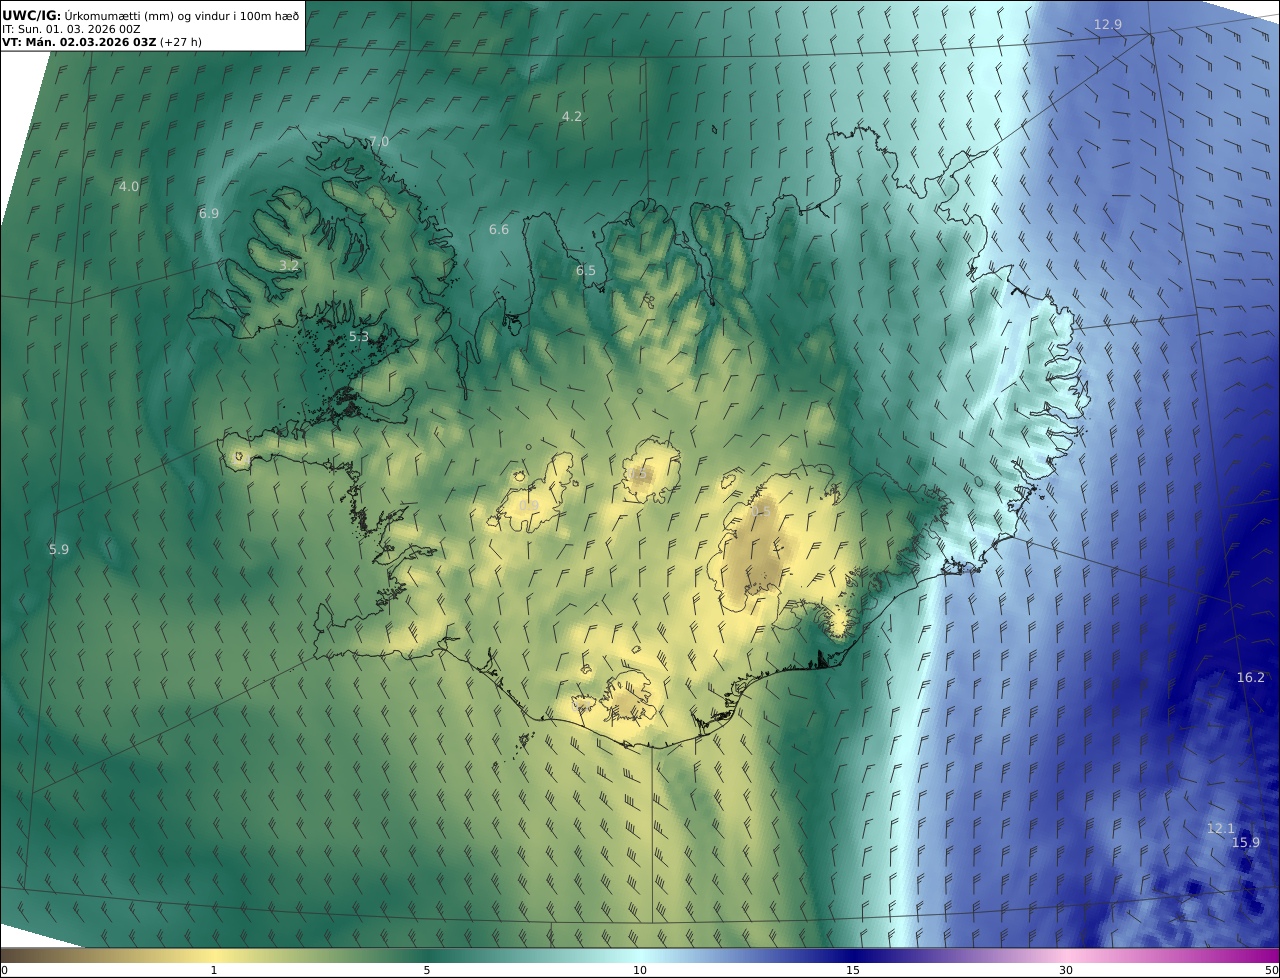Click the valid time line 'VT: Mán. 02.03.2026 03Z'

click(x=79, y=43)
